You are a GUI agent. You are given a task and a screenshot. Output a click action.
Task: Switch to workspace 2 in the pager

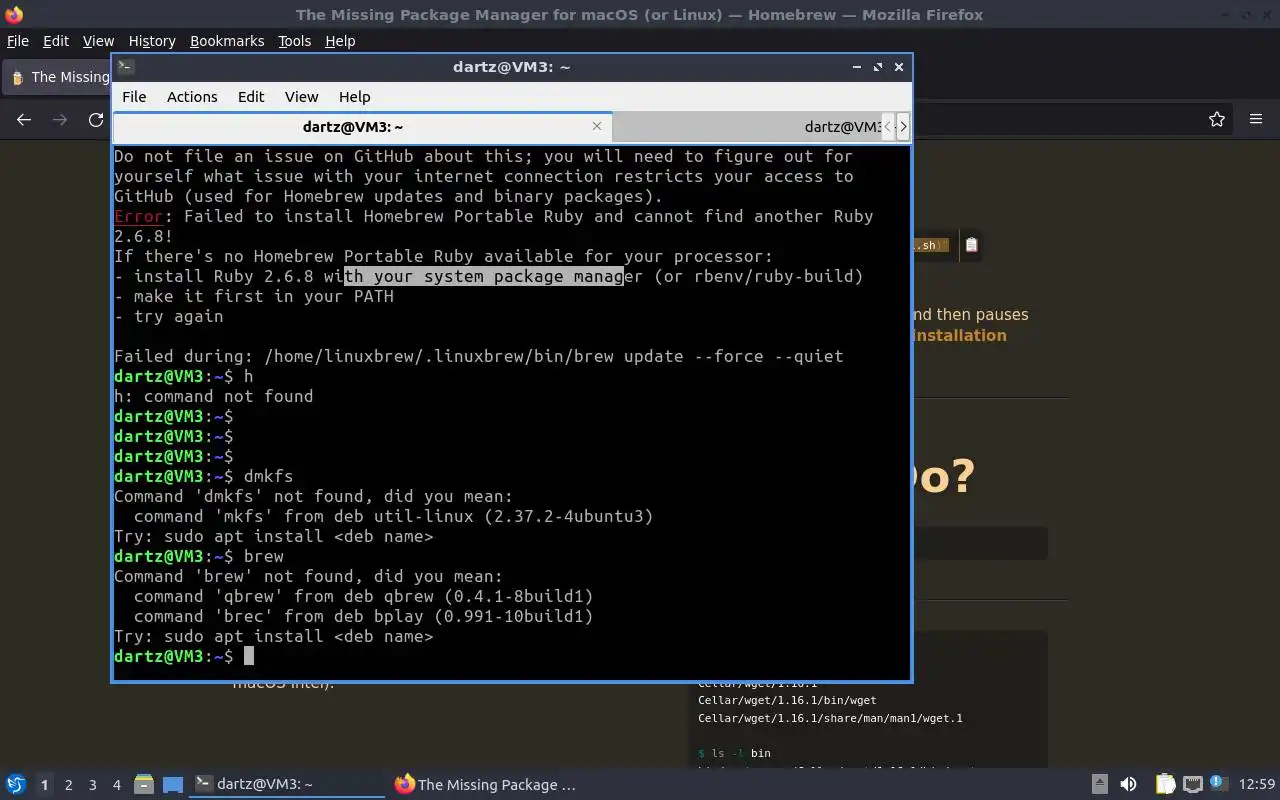coord(68,785)
